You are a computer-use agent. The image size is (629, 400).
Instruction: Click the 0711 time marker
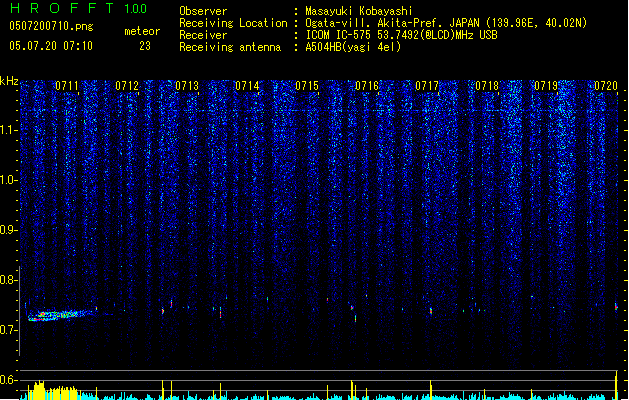click(67, 86)
